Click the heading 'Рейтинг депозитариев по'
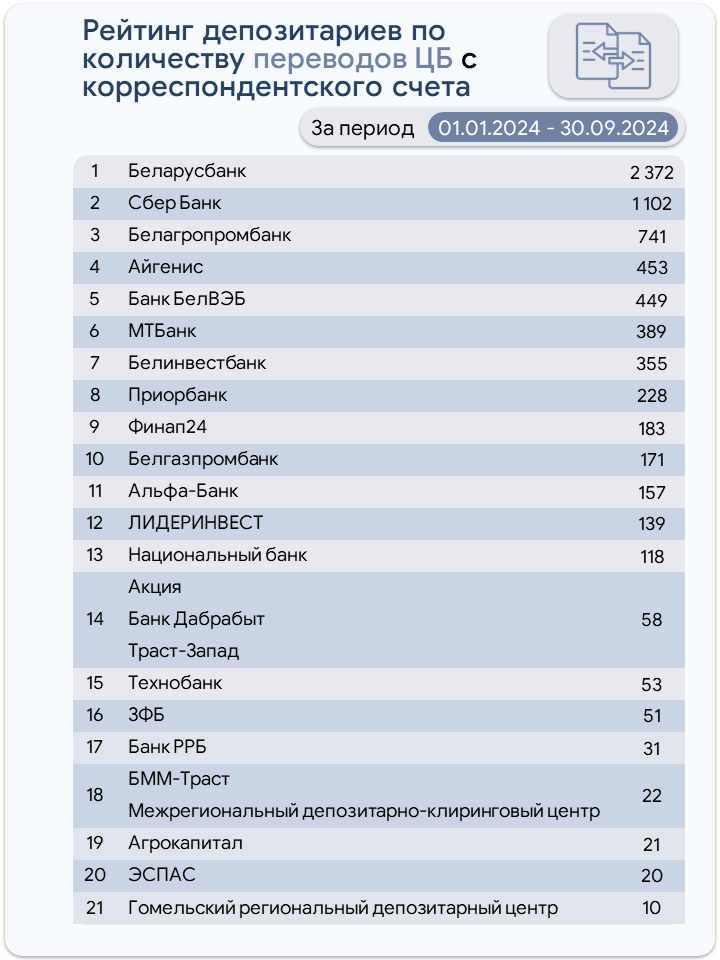 264,31
